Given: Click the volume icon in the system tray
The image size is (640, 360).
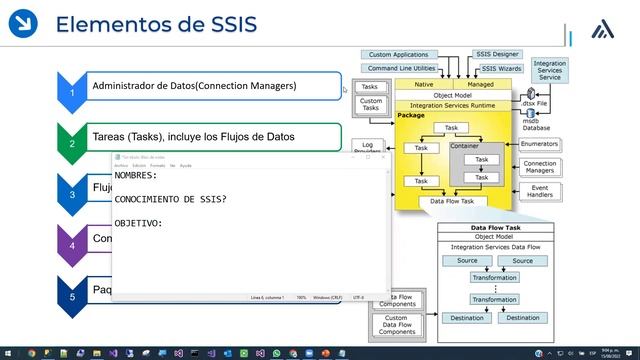Looking at the screenshot, I should pos(571,353).
